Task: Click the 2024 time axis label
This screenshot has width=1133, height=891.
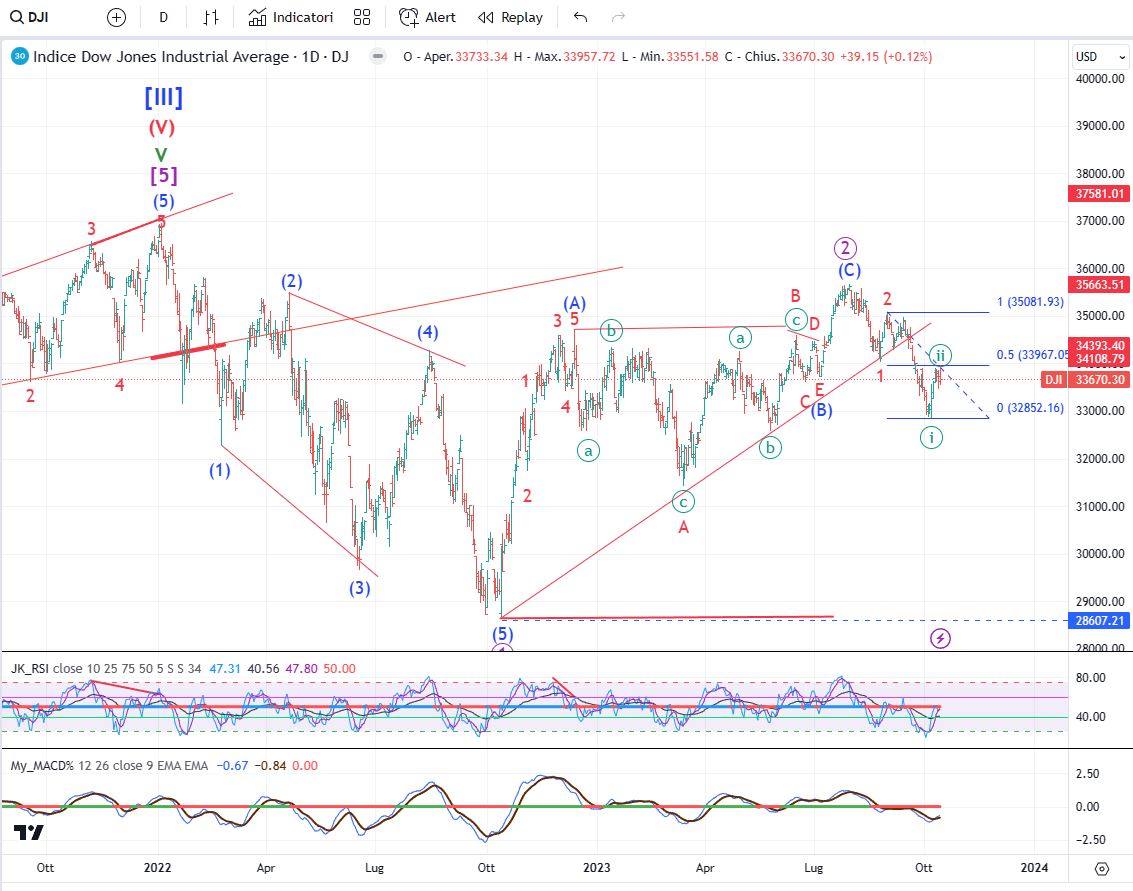Action: pos(1034,868)
